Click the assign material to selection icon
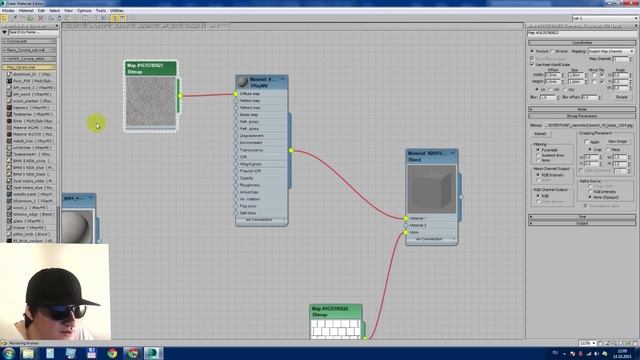Screen dimensions: 640x360 coord(30,18)
